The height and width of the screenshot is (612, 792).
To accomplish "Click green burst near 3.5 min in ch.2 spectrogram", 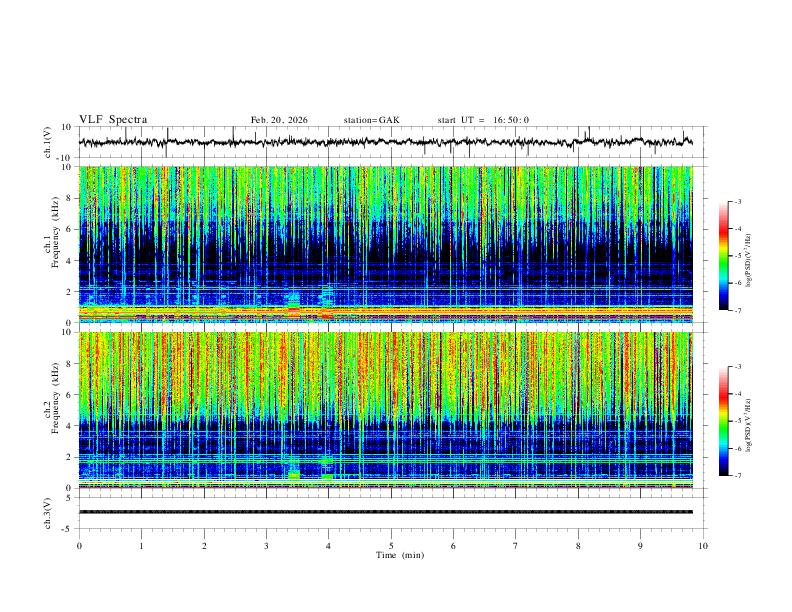I will point(294,475).
